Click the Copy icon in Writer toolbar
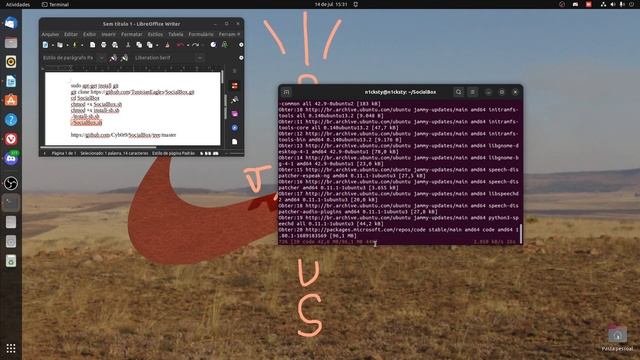640x360 pixels. click(x=139, y=45)
